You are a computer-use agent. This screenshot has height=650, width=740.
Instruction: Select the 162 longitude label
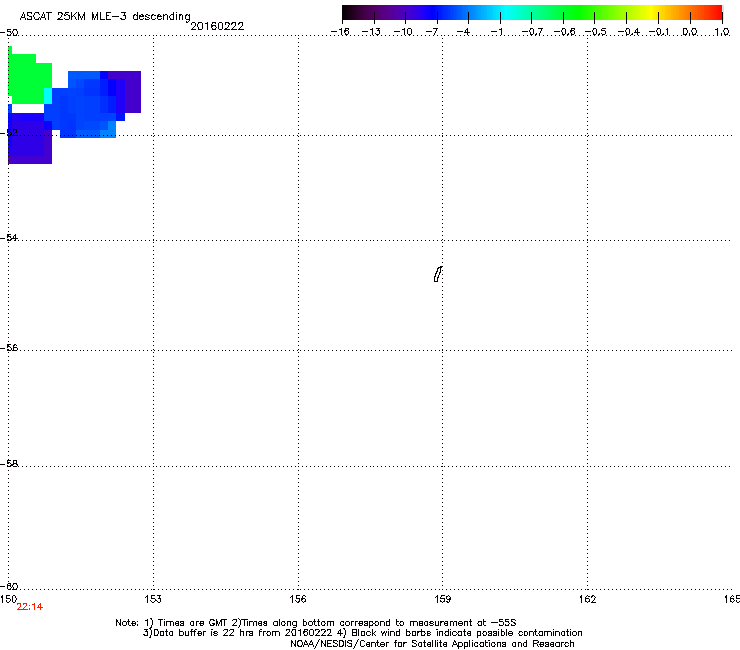point(588,599)
